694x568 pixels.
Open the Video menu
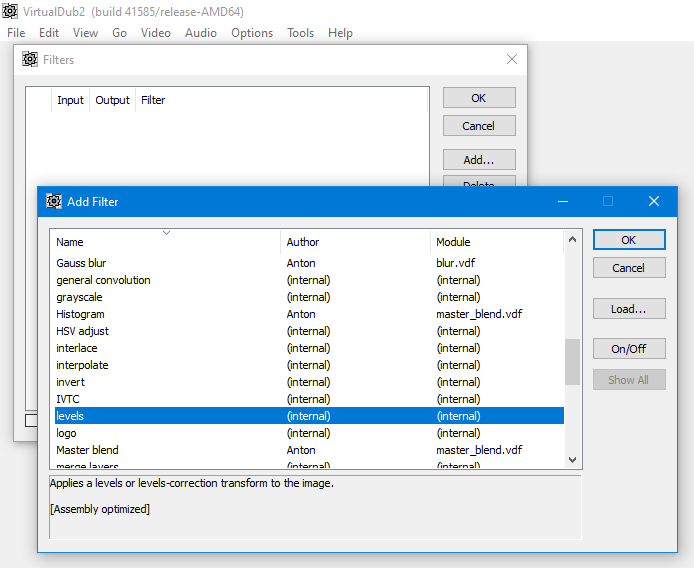click(156, 33)
